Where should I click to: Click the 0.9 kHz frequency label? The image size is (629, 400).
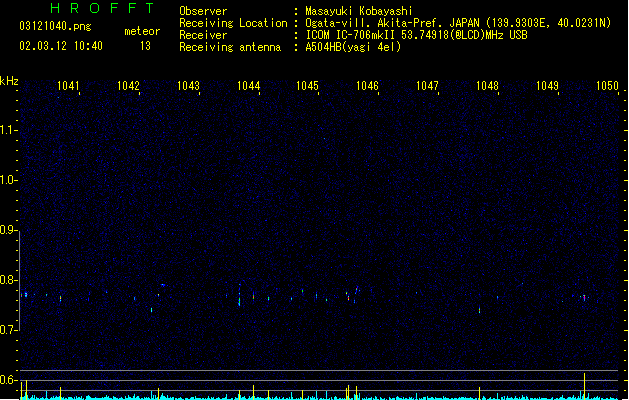[x=8, y=230]
